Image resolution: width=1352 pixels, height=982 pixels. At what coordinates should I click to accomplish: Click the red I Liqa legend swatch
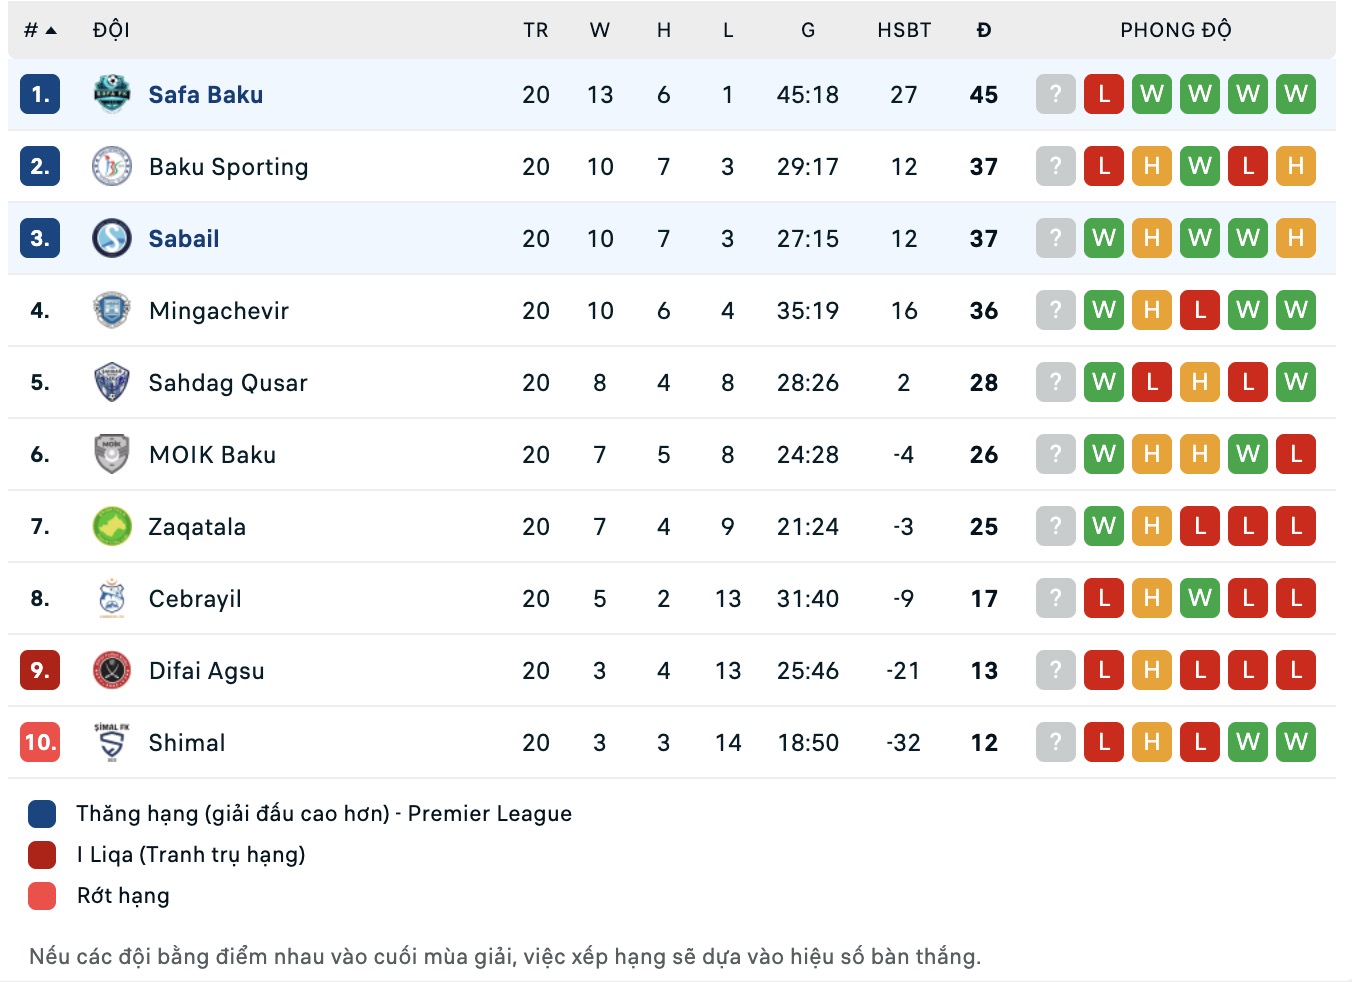(41, 854)
